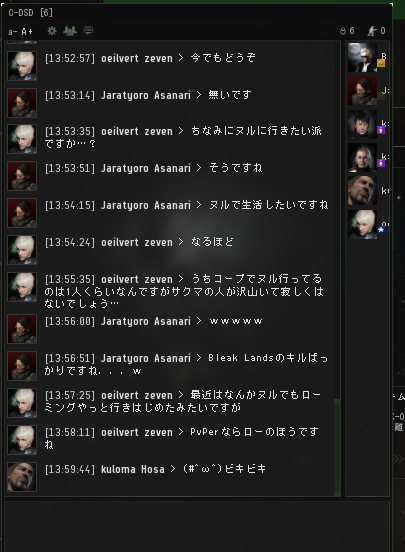Open kuloma Hosa's portrait in last message
The height and width of the screenshot is (552, 405).
22,477
